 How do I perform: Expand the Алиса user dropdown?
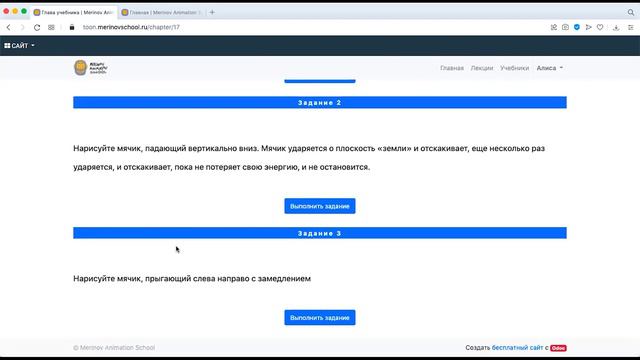(x=550, y=68)
